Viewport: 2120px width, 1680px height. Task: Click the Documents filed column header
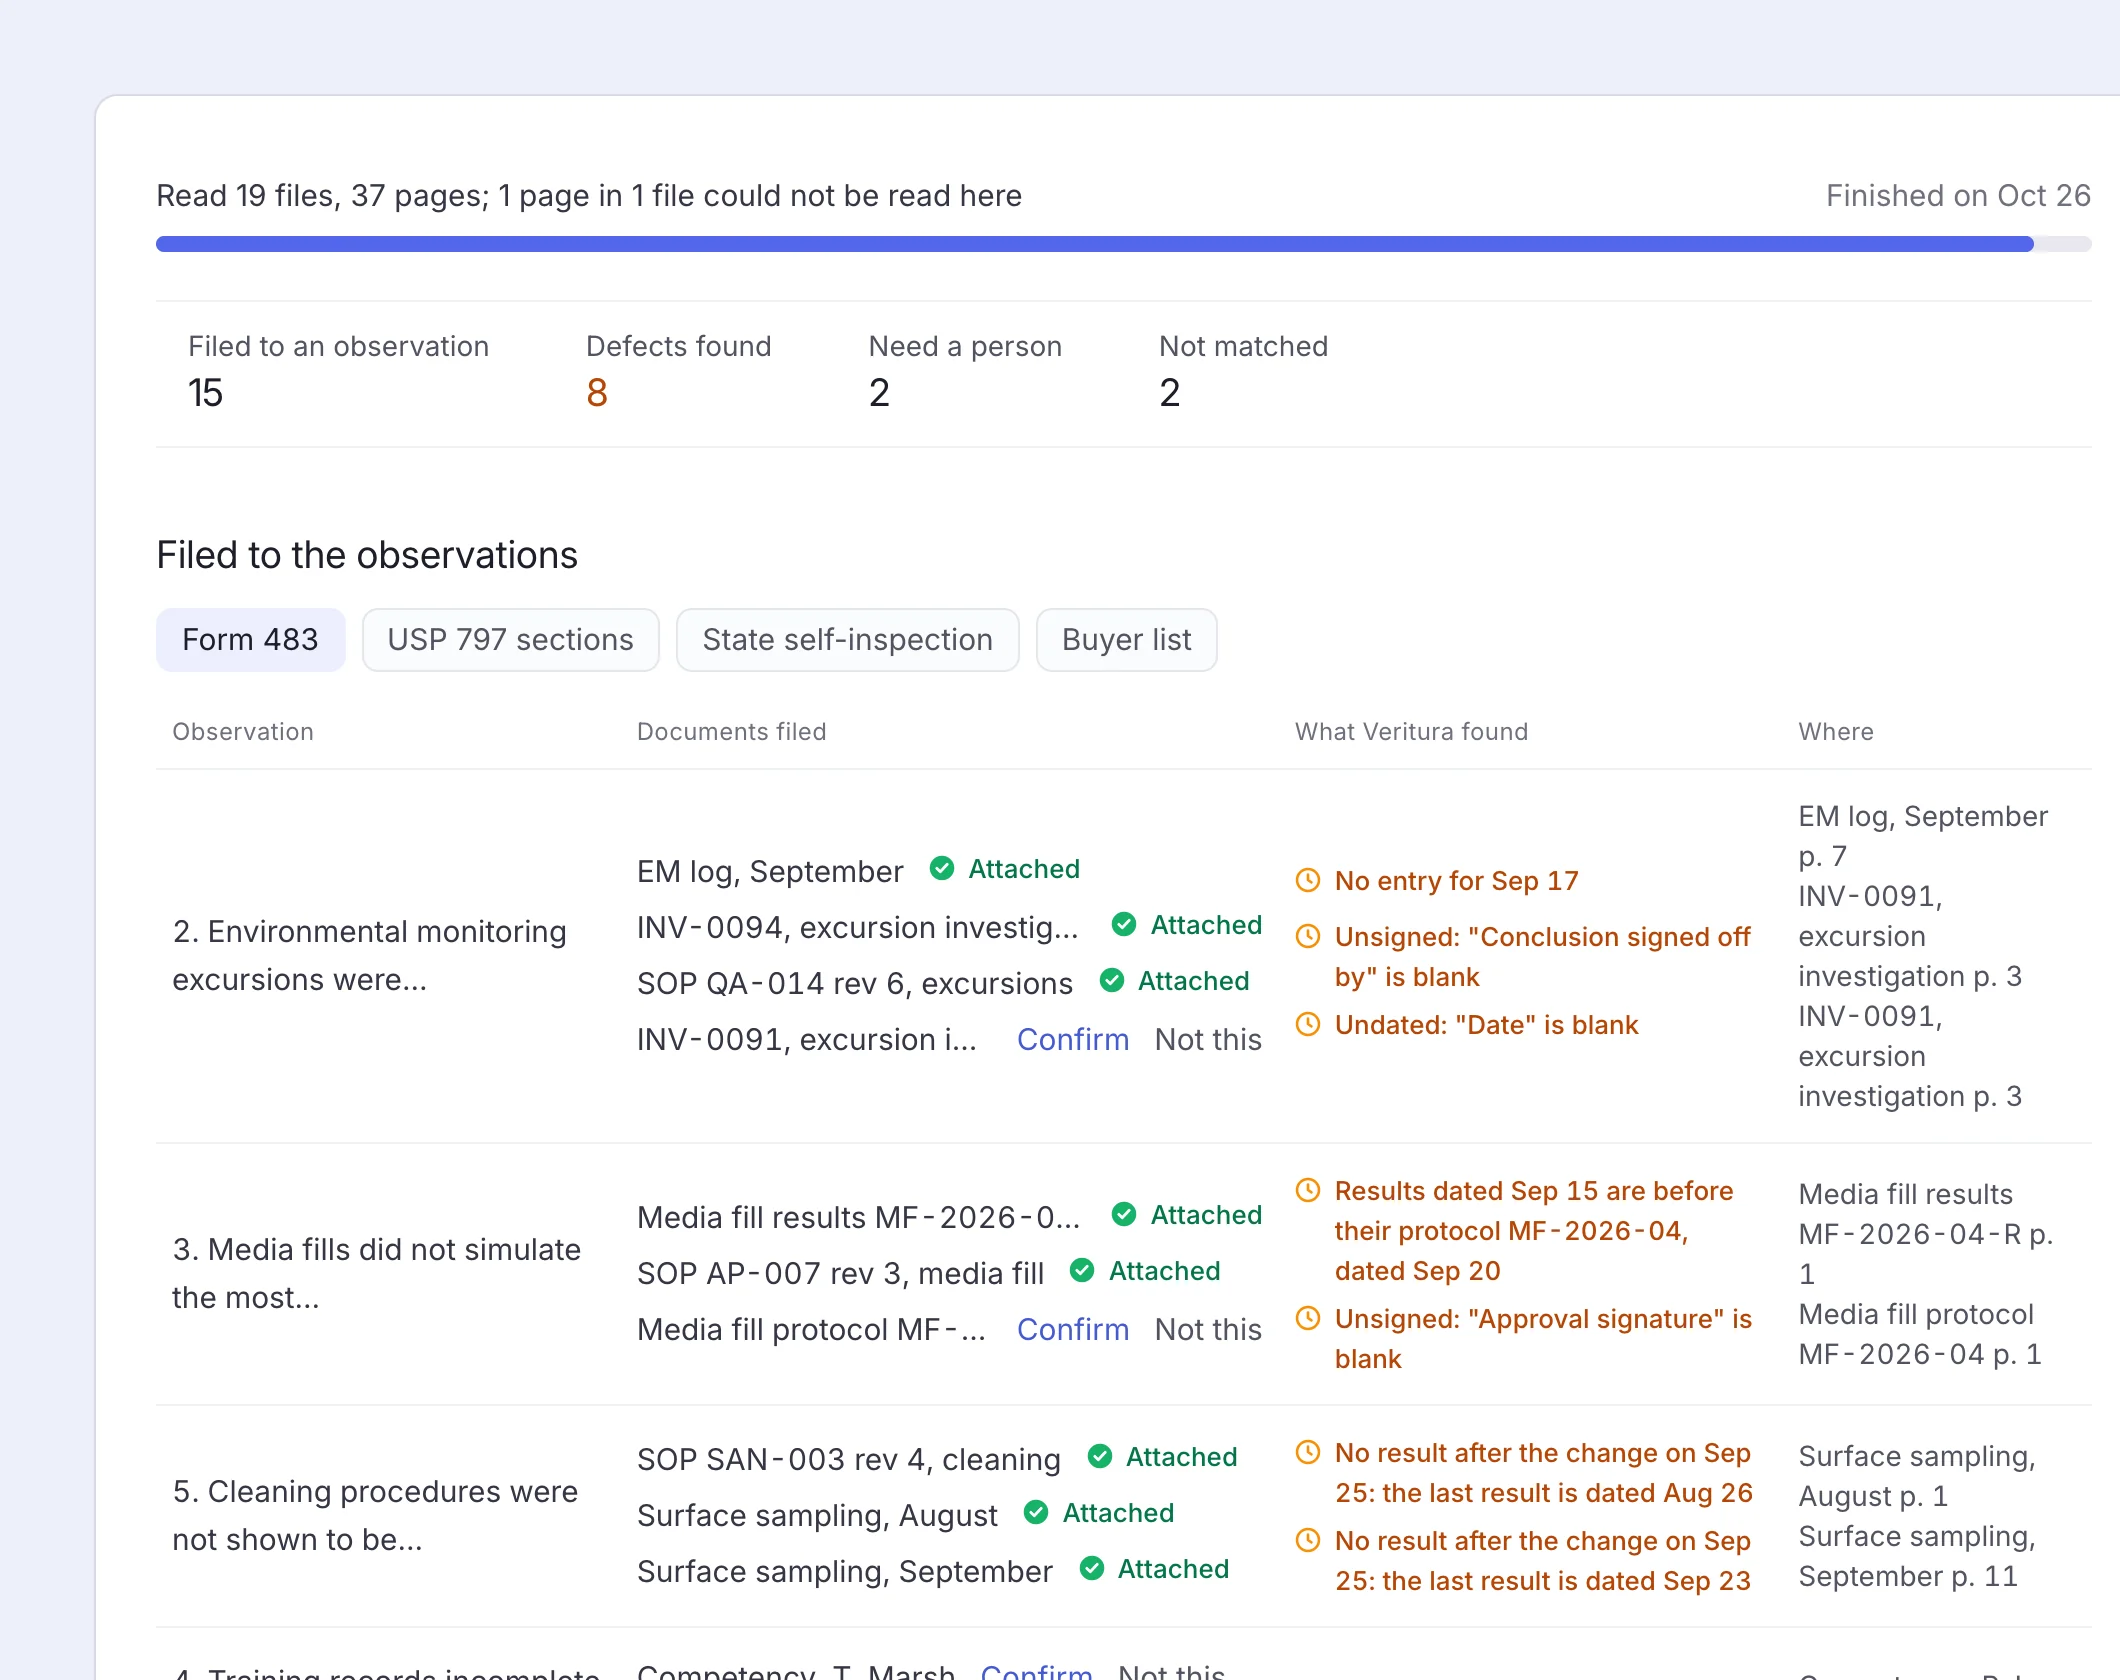731,732
